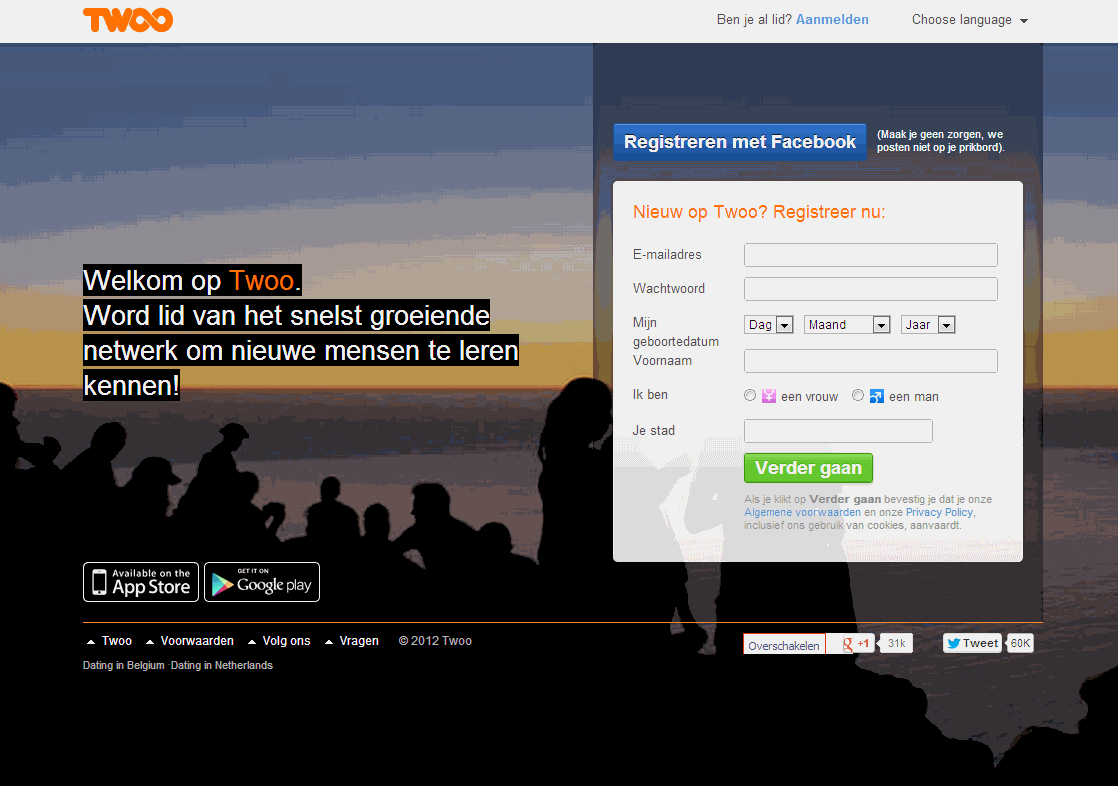The image size is (1118, 786).
Task: Open the Choose language menu
Action: coord(970,20)
